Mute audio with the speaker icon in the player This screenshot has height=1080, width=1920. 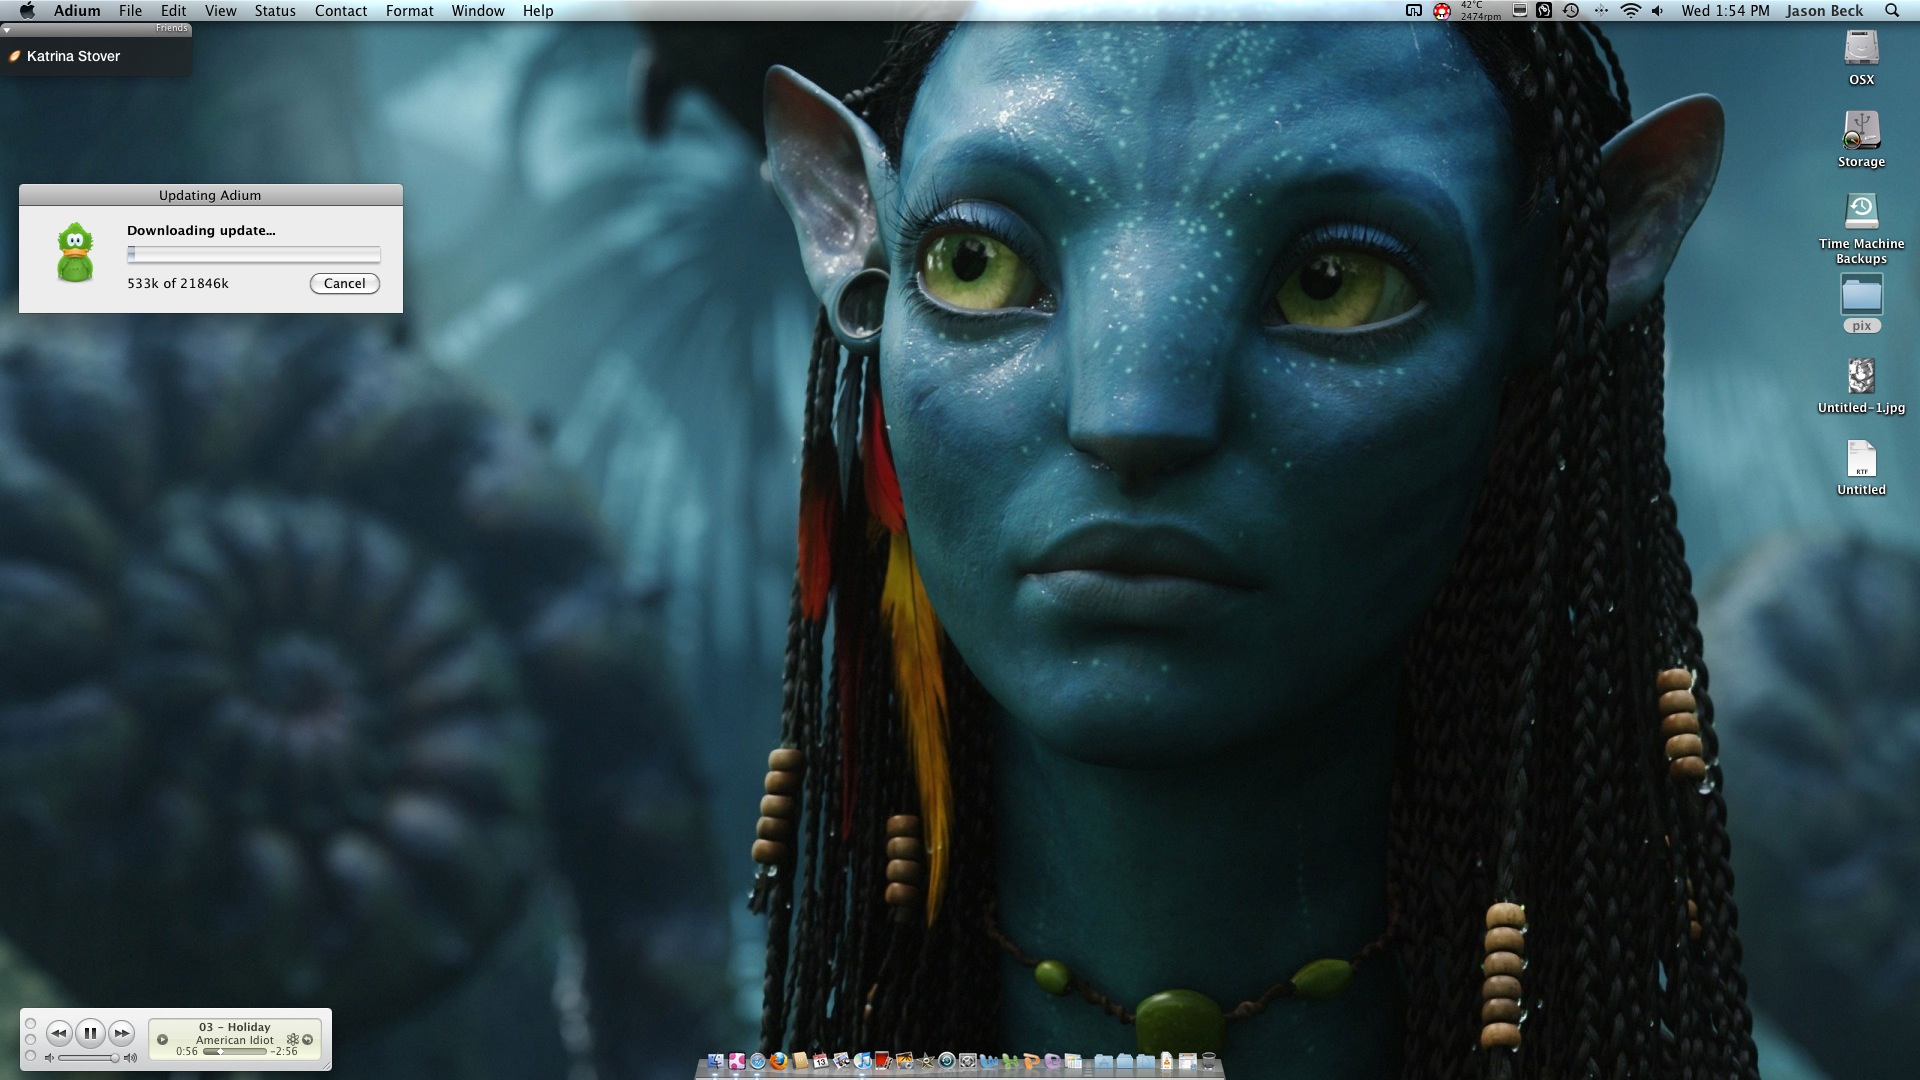(50, 1057)
